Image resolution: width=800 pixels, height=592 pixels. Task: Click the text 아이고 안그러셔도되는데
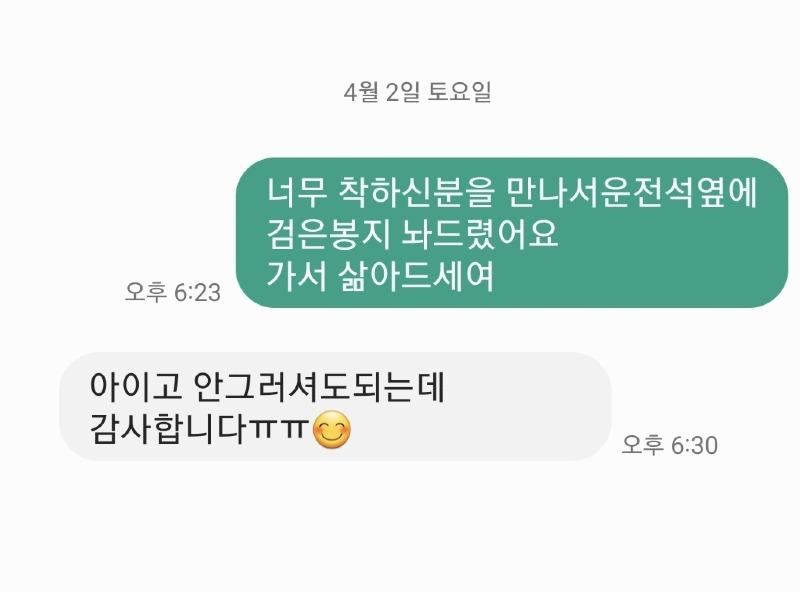coord(267,387)
